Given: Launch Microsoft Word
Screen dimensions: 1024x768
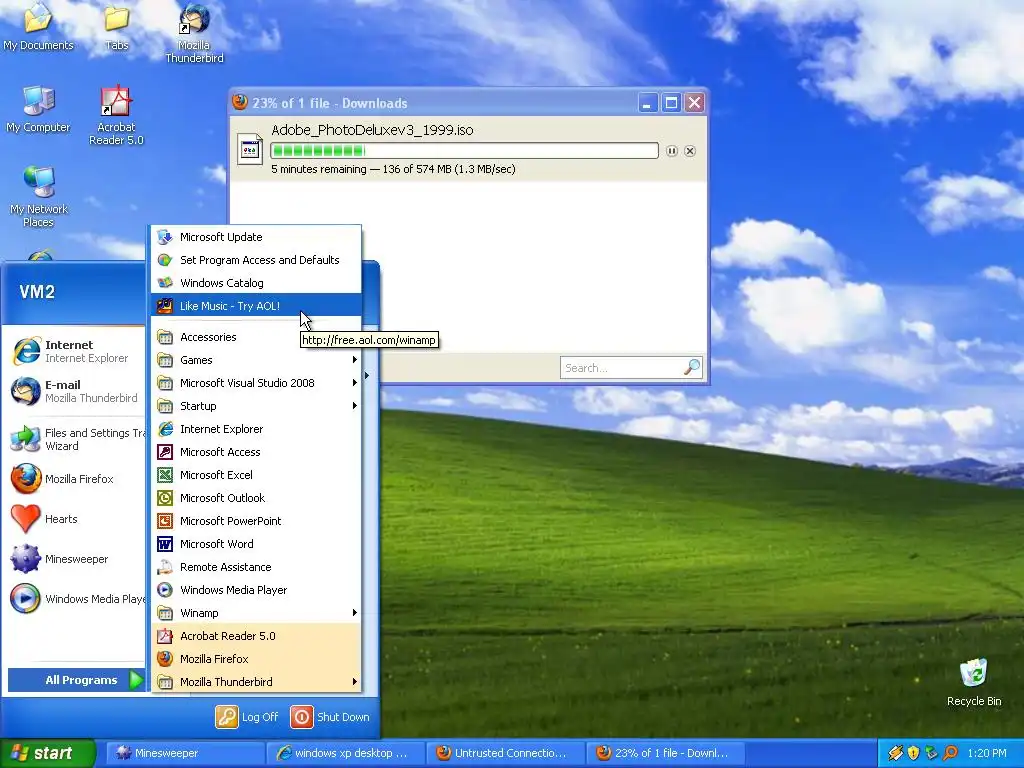Looking at the screenshot, I should point(256,544).
